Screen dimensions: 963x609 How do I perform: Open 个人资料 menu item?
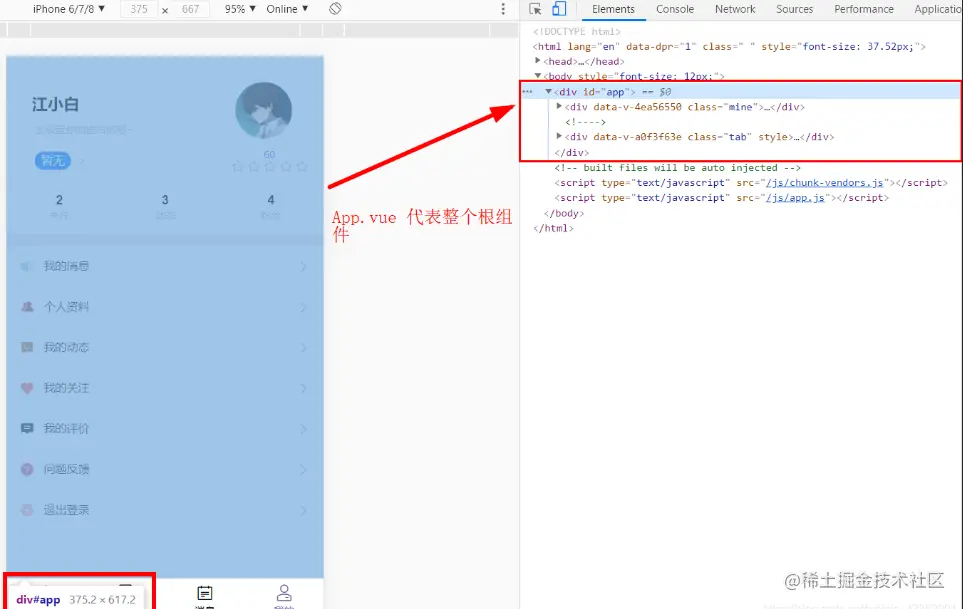coord(165,307)
